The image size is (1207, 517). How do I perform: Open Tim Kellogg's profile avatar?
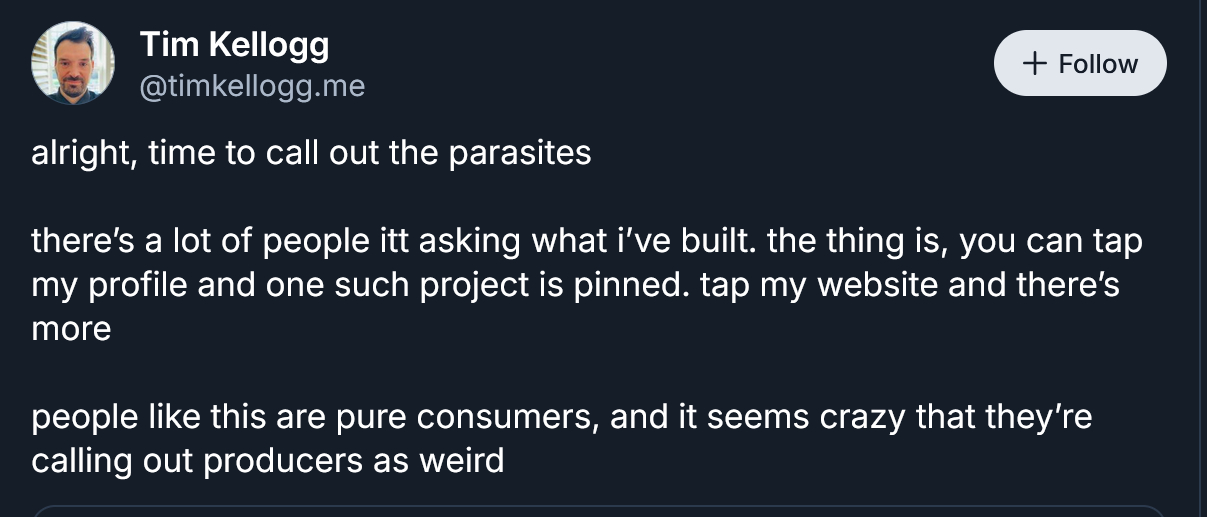point(74,64)
